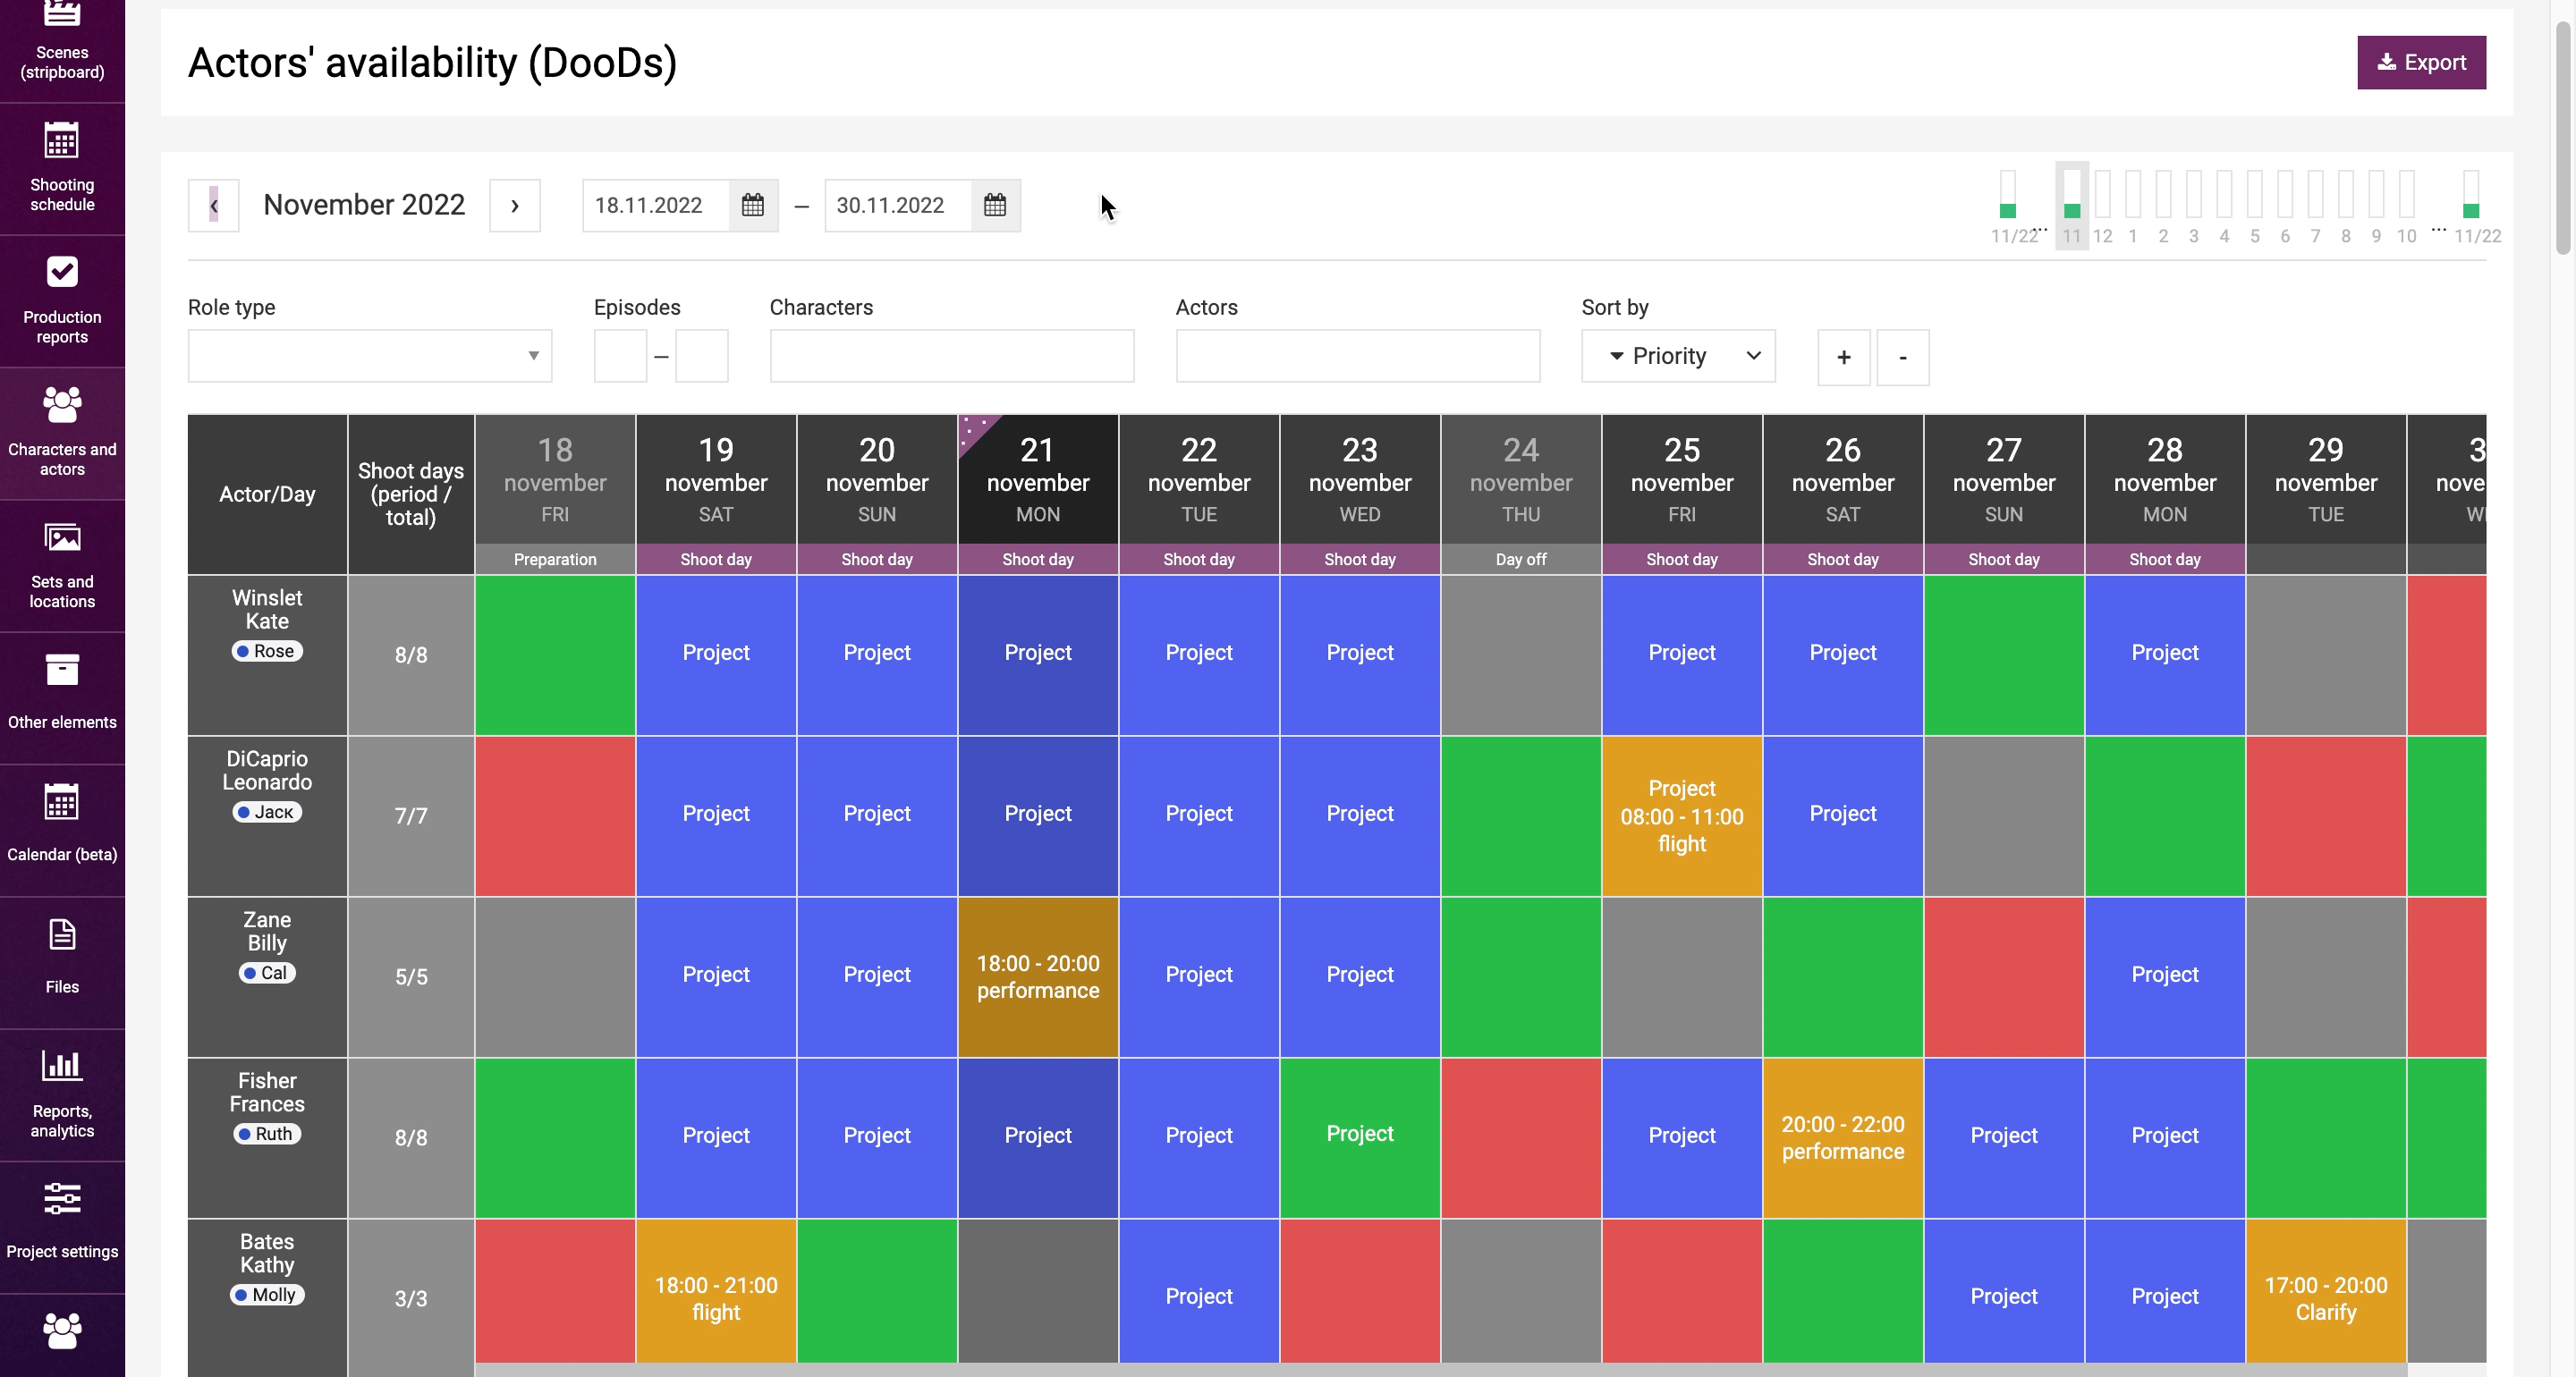
Task: Click Bates Kathy's 17:00 - 20:00 Clarify cell
Action: click(2326, 1291)
